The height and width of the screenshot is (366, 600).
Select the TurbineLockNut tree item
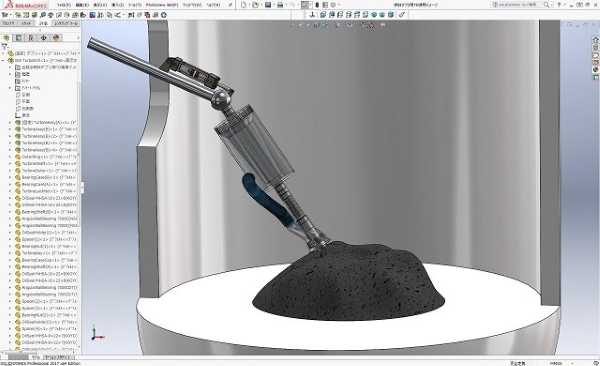click(x=46, y=191)
